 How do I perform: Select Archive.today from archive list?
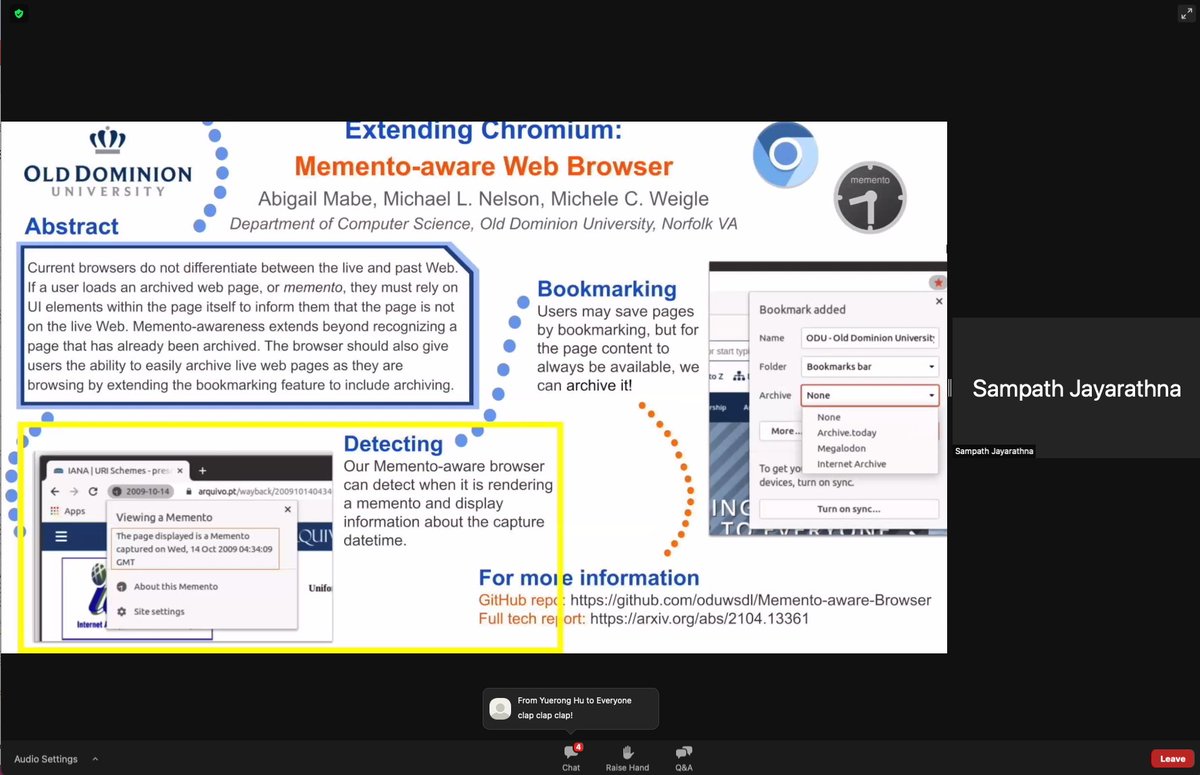tap(847, 433)
